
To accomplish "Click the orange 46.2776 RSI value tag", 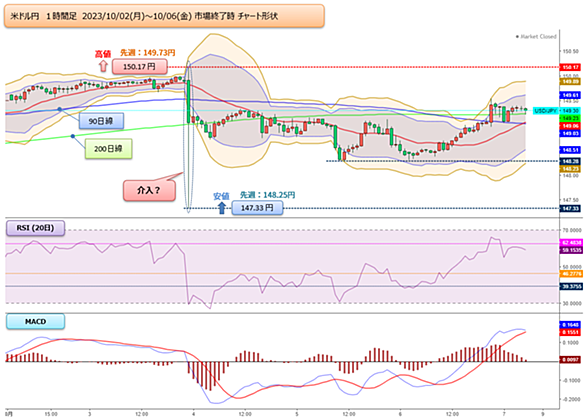I will pyautogui.click(x=571, y=274).
